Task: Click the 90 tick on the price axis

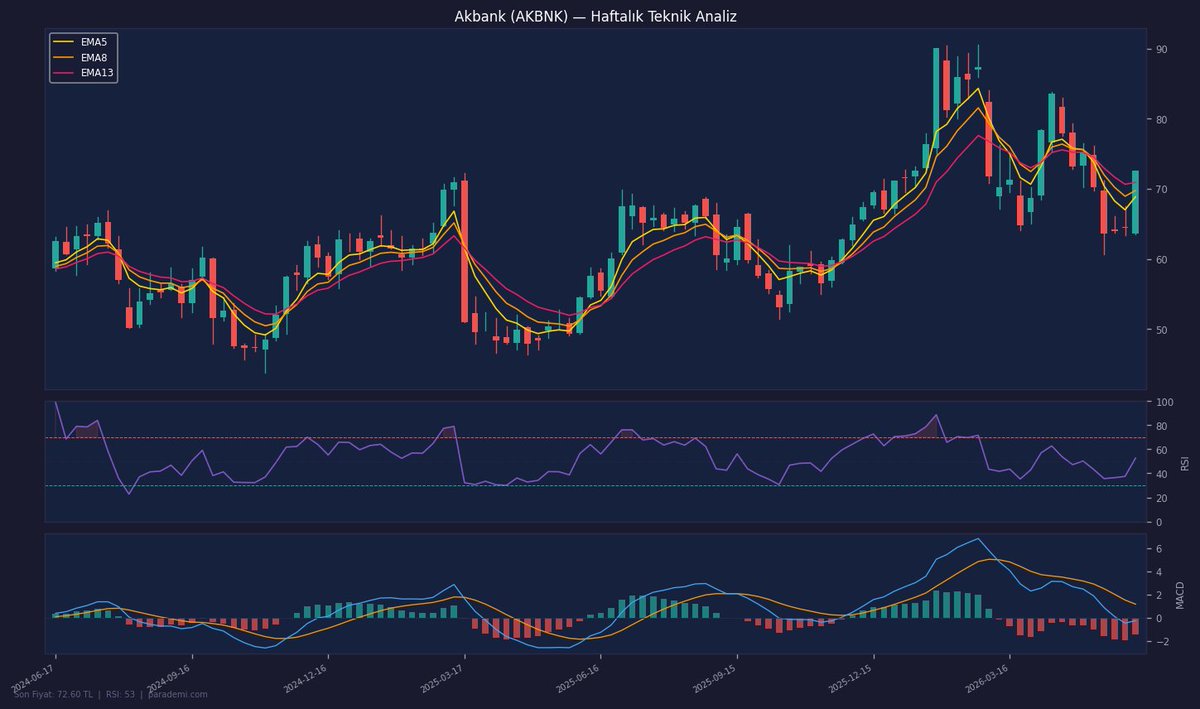Action: [x=1162, y=49]
